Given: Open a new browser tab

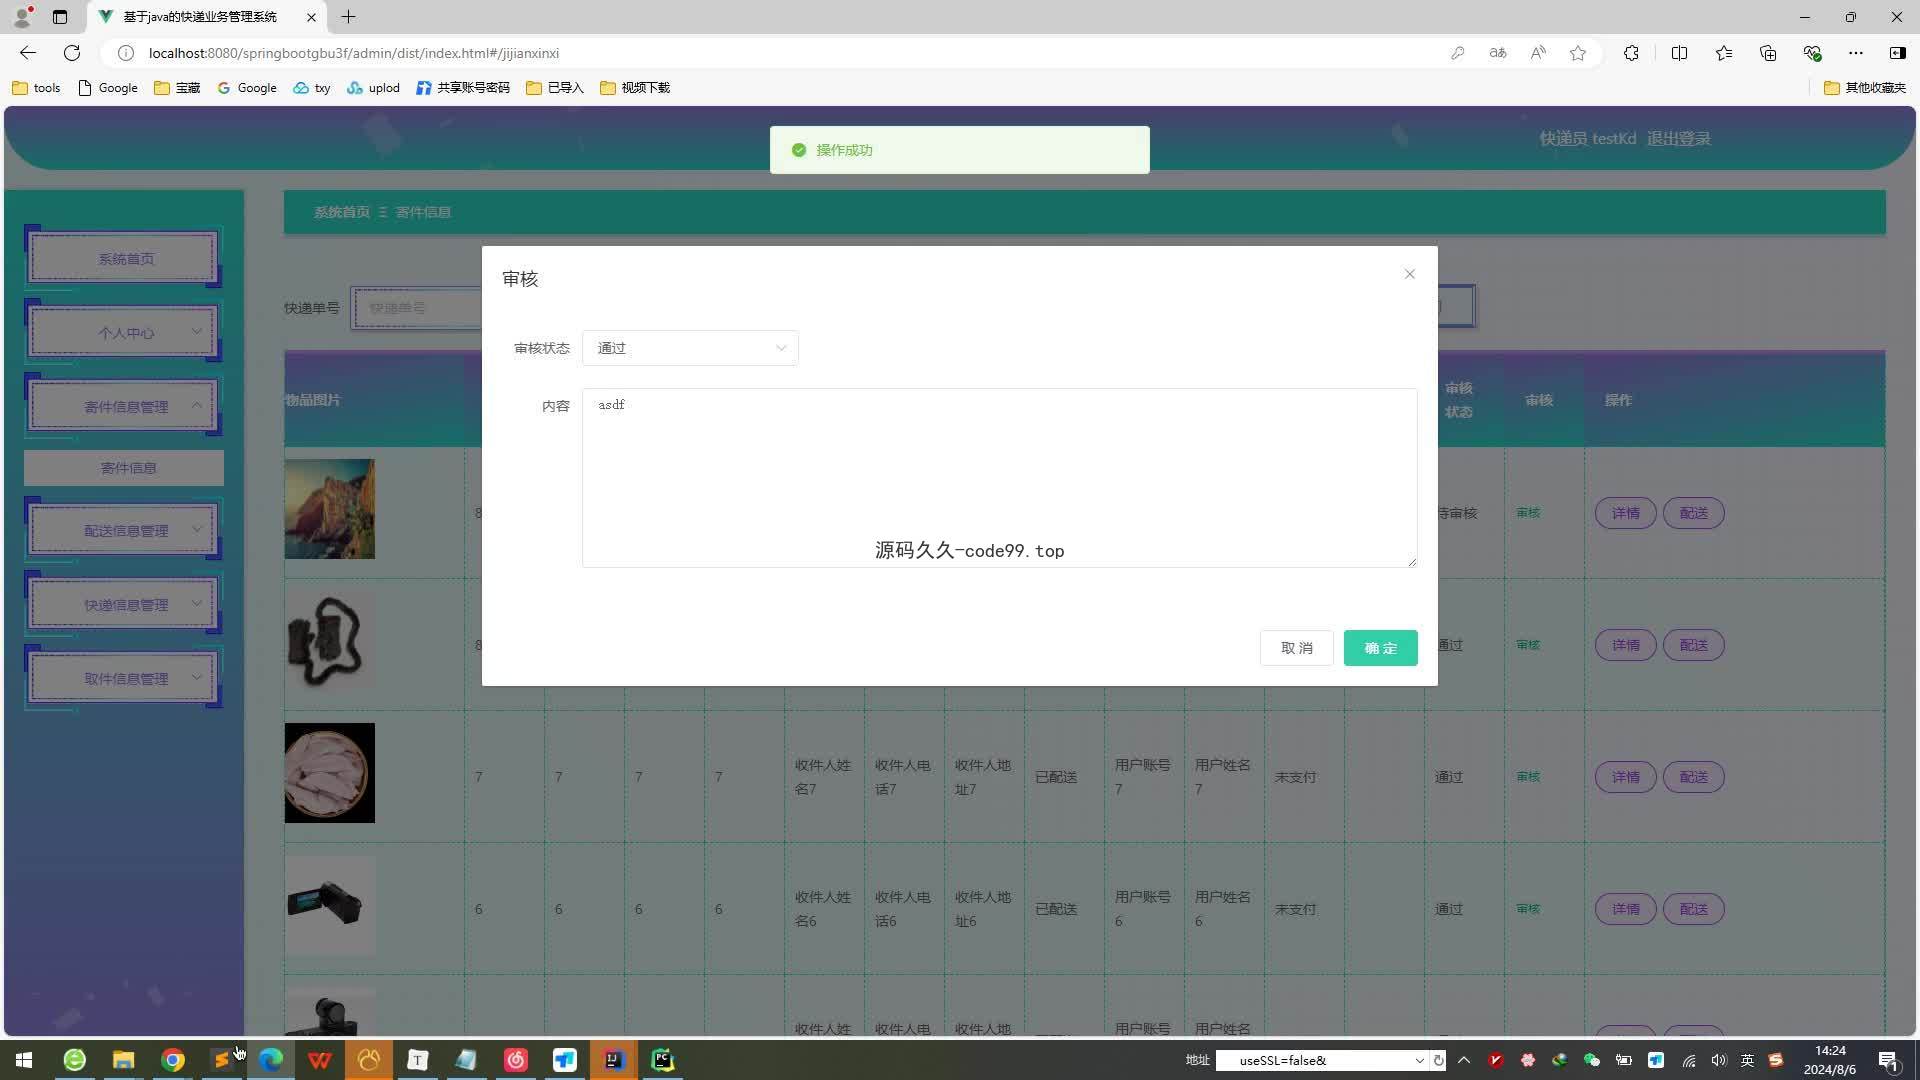Looking at the screenshot, I should 348,17.
